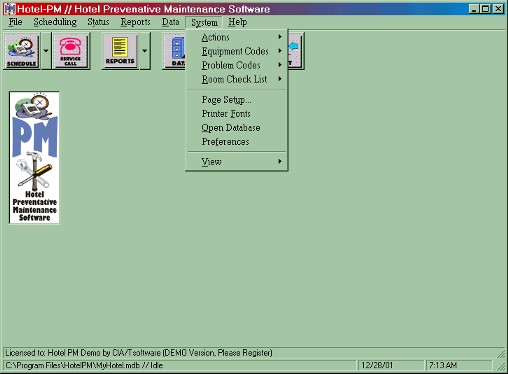Open the Service Call telephone icon
The width and height of the screenshot is (508, 374).
[71, 51]
